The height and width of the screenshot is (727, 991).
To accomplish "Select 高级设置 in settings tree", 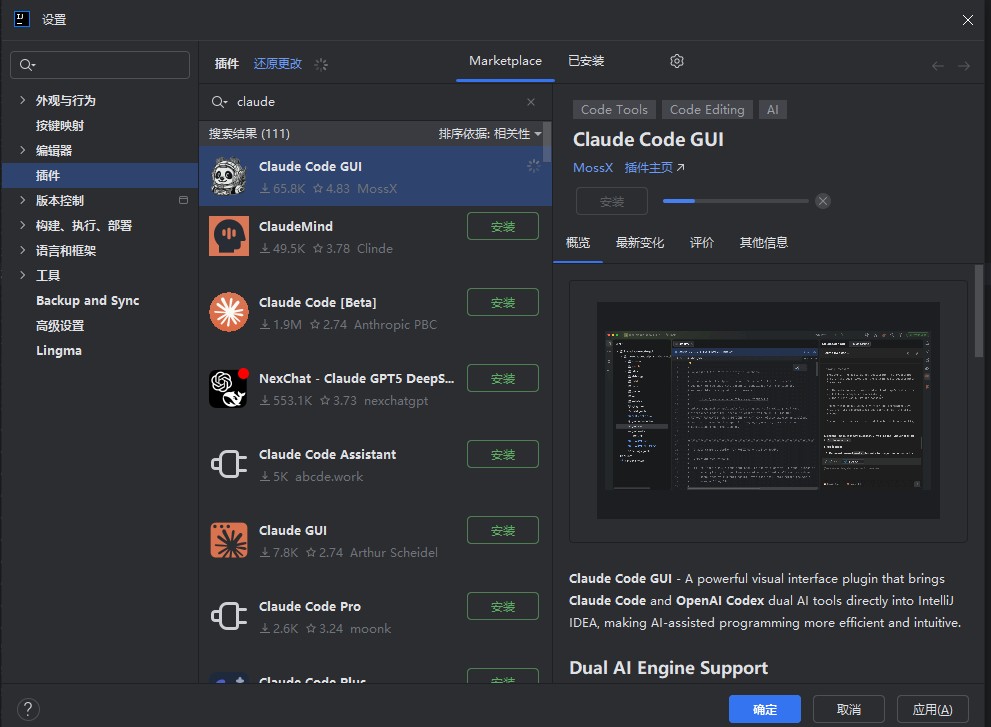I will pos(60,326).
